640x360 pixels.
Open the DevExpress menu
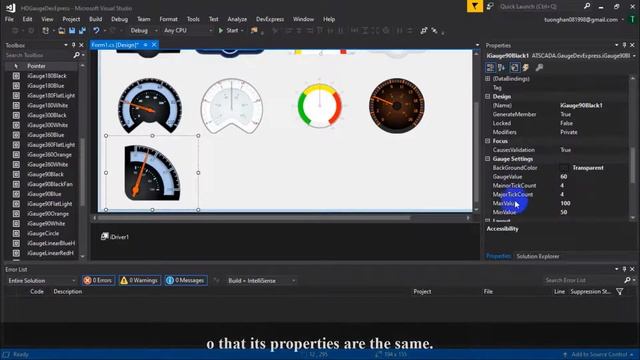pos(270,19)
